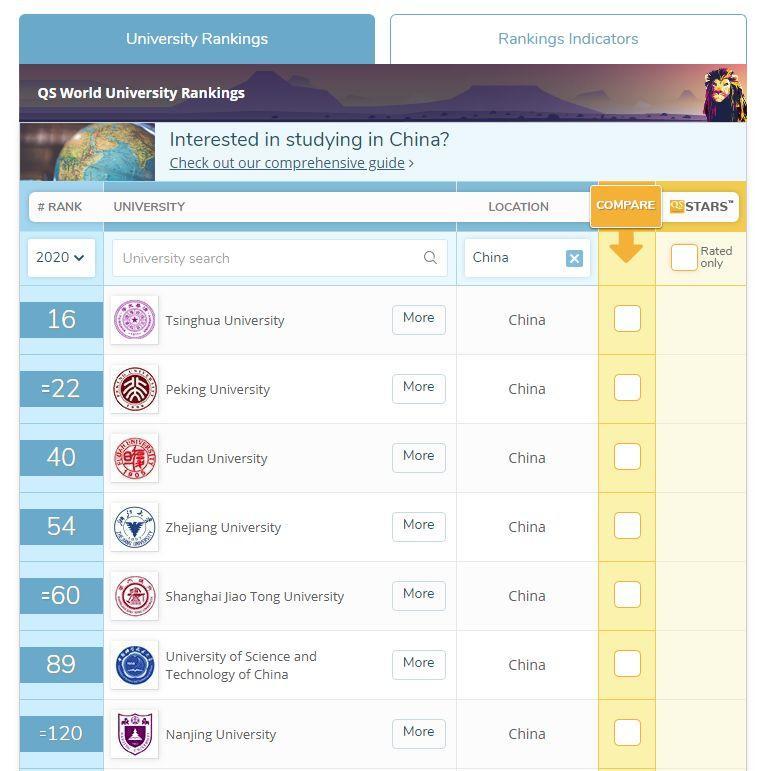The image size is (770, 771).
Task: Select the University Rankings tab
Action: coord(197,39)
